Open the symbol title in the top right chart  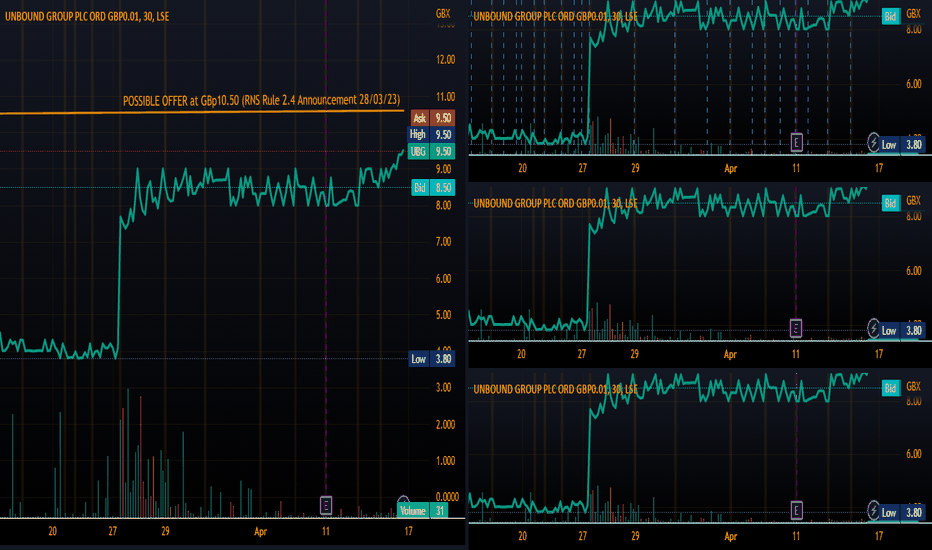555,16
